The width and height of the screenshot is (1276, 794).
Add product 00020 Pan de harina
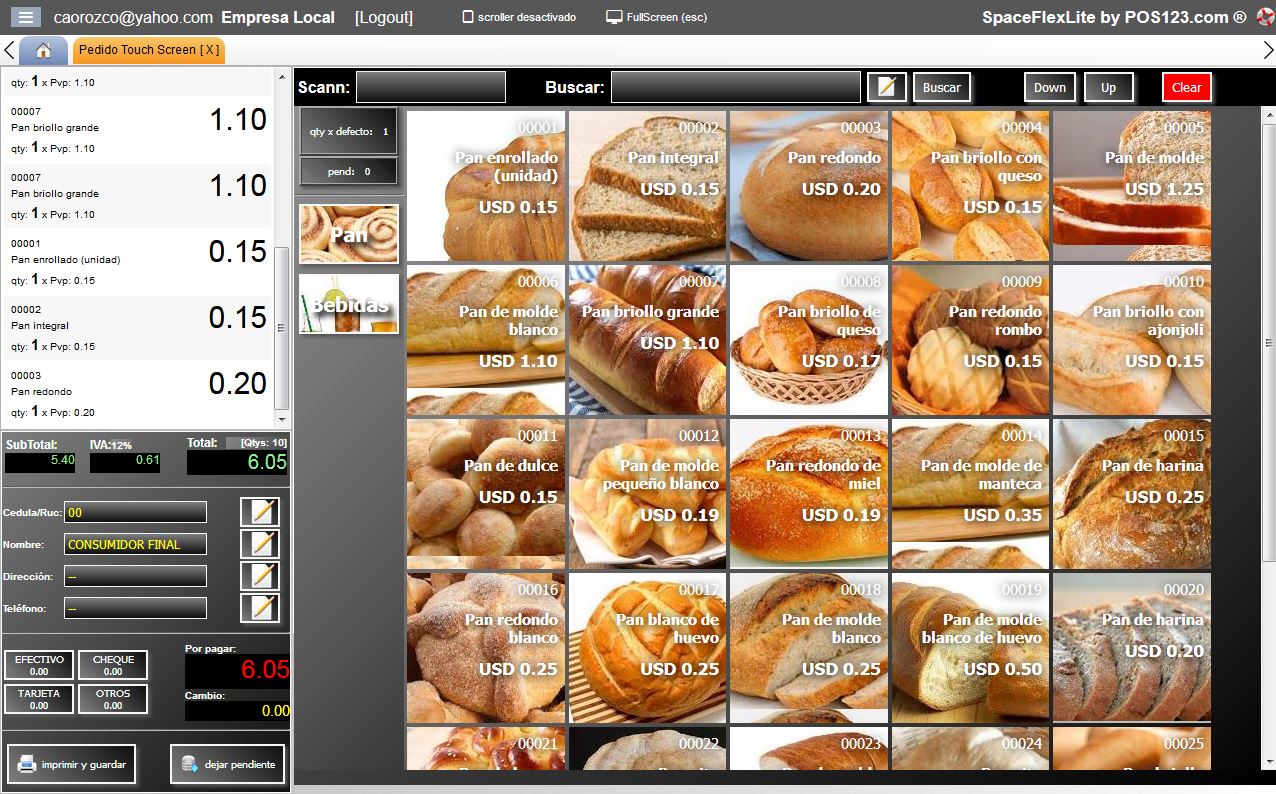1132,648
